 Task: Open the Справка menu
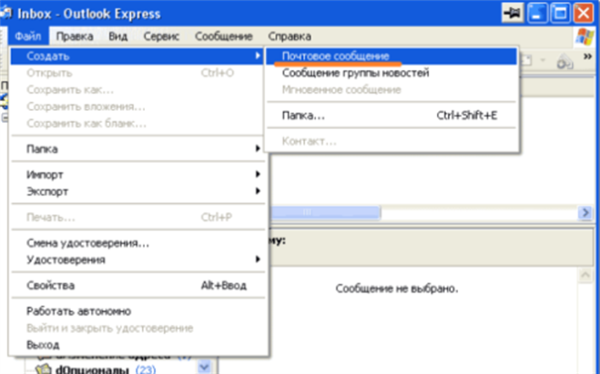tap(289, 36)
